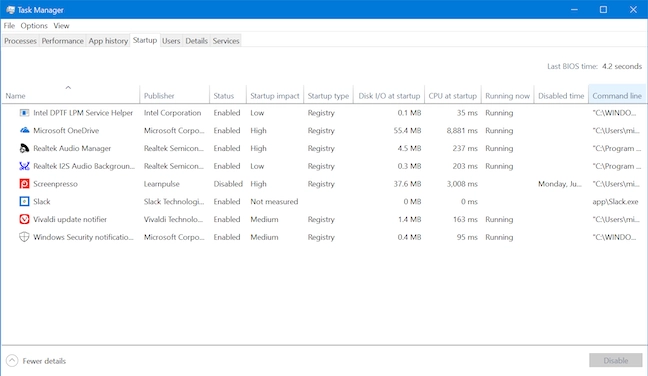Screen dimensions: 648x376
Task: Select Vivaldi update notifier entry name
Action: (x=70, y=219)
